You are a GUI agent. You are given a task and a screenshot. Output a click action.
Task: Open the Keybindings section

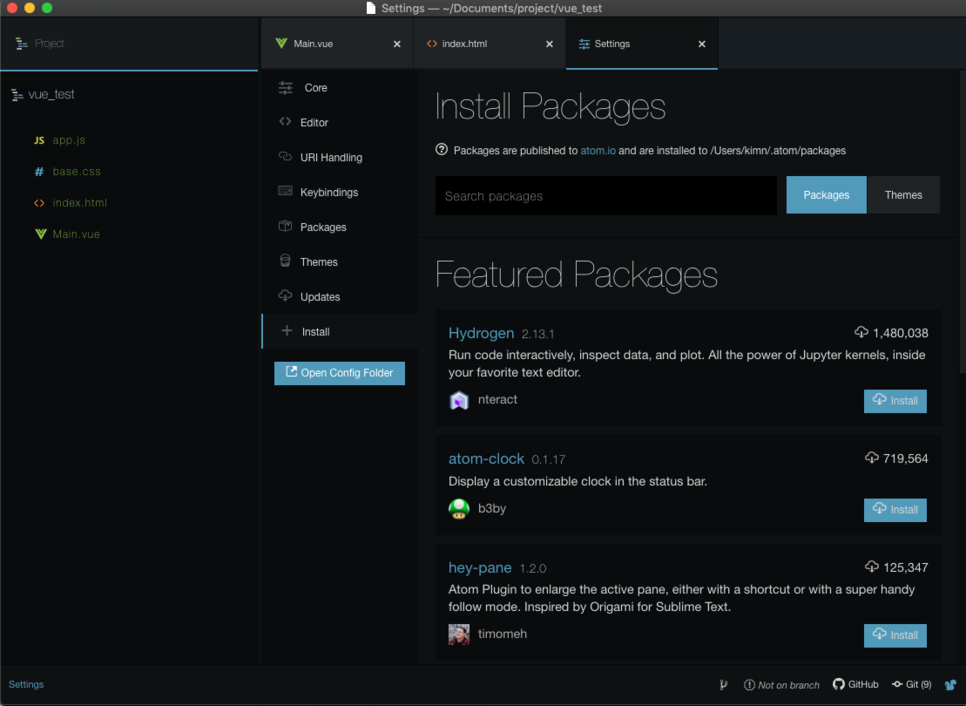click(340, 192)
